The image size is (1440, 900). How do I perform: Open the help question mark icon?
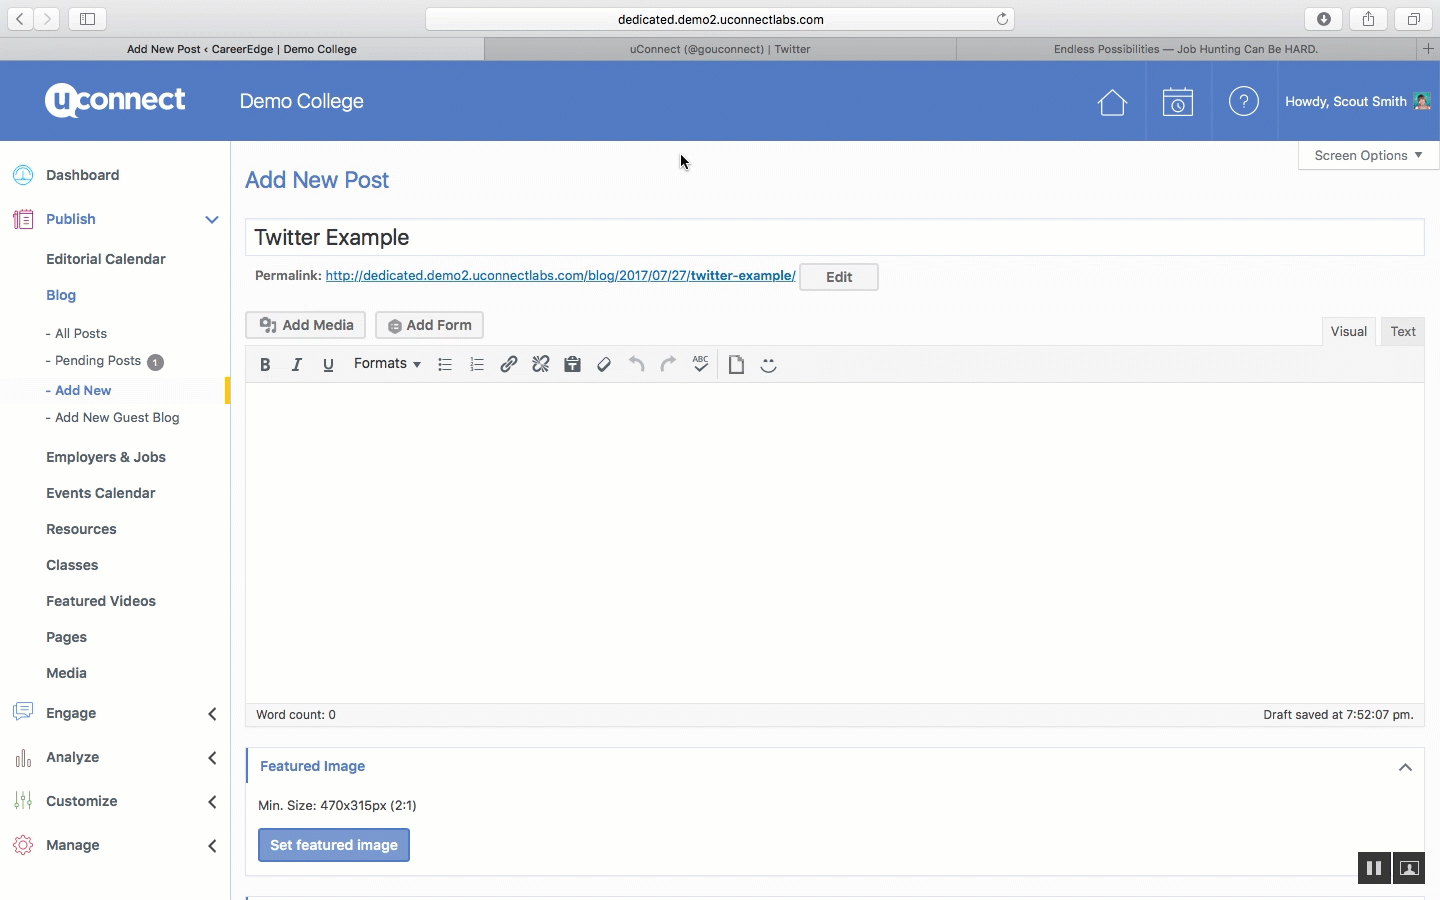pyautogui.click(x=1244, y=102)
